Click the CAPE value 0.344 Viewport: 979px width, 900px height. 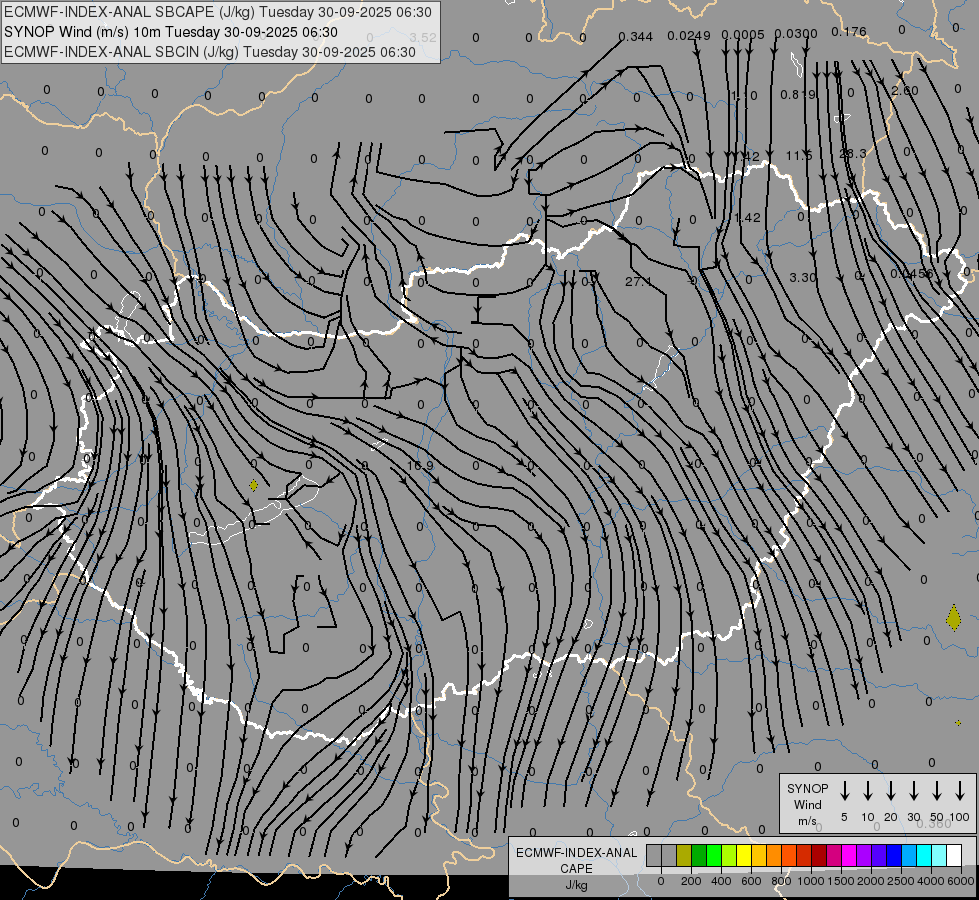(x=636, y=37)
